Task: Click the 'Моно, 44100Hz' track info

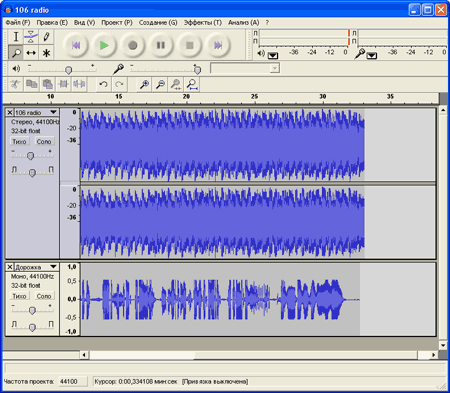Action: tap(32, 277)
